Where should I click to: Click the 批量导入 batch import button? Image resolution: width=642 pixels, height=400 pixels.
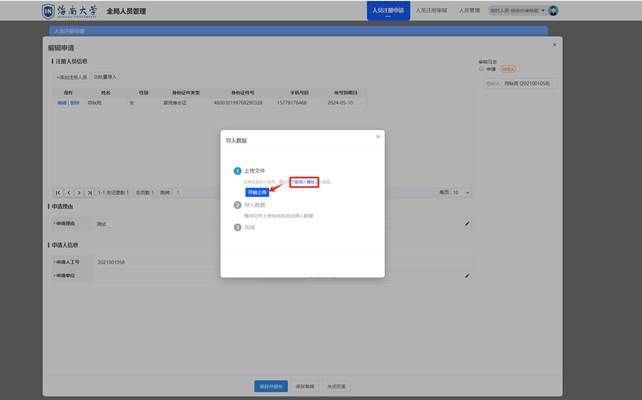point(105,76)
